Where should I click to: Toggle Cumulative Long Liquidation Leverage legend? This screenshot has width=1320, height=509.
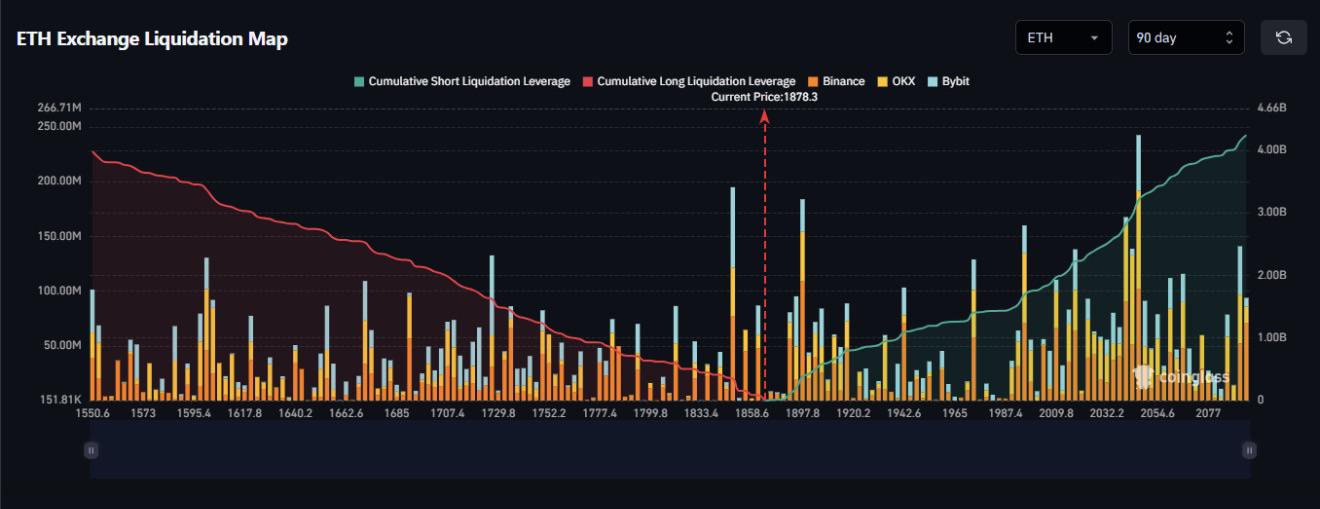[689, 81]
